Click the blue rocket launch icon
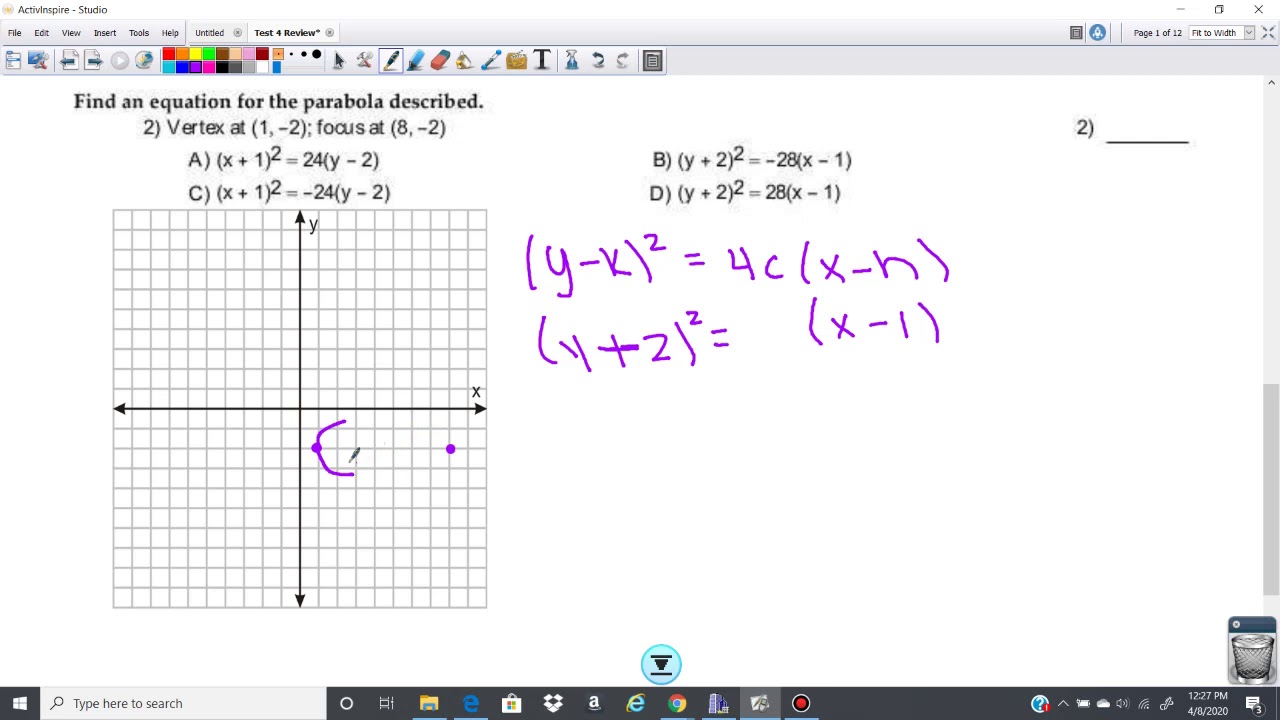Screen dimensions: 1280x720 (x=1098, y=33)
